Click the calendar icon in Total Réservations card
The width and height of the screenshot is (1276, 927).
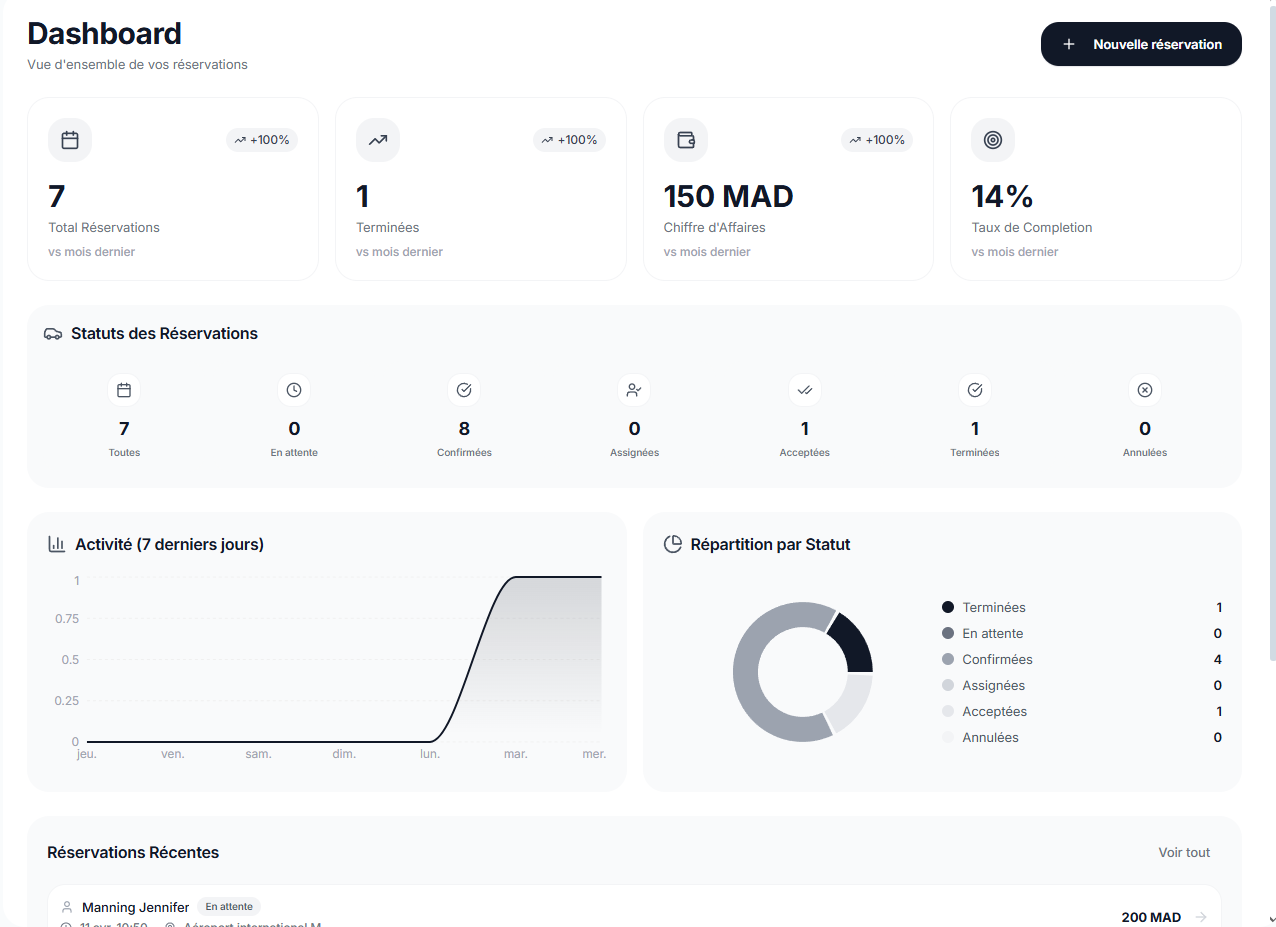pyautogui.click(x=70, y=140)
